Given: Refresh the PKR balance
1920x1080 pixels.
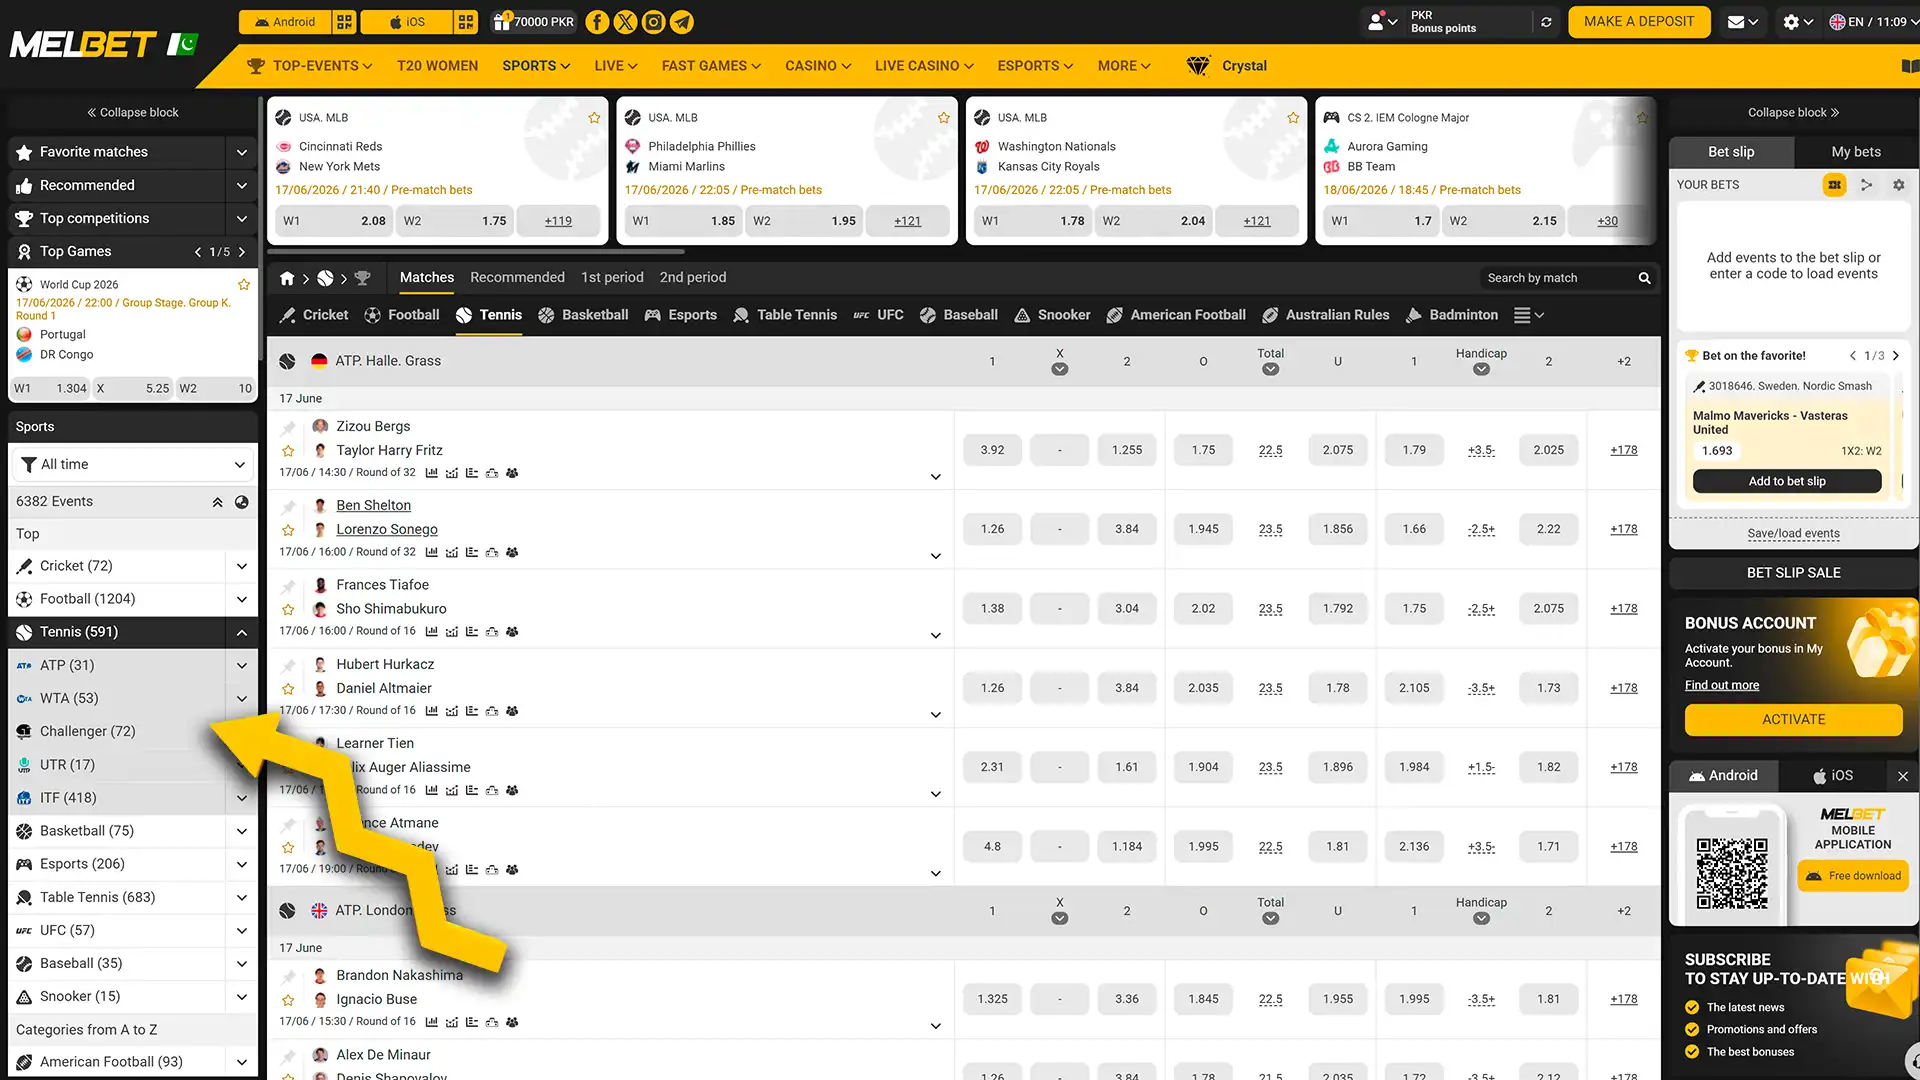Looking at the screenshot, I should [1546, 22].
